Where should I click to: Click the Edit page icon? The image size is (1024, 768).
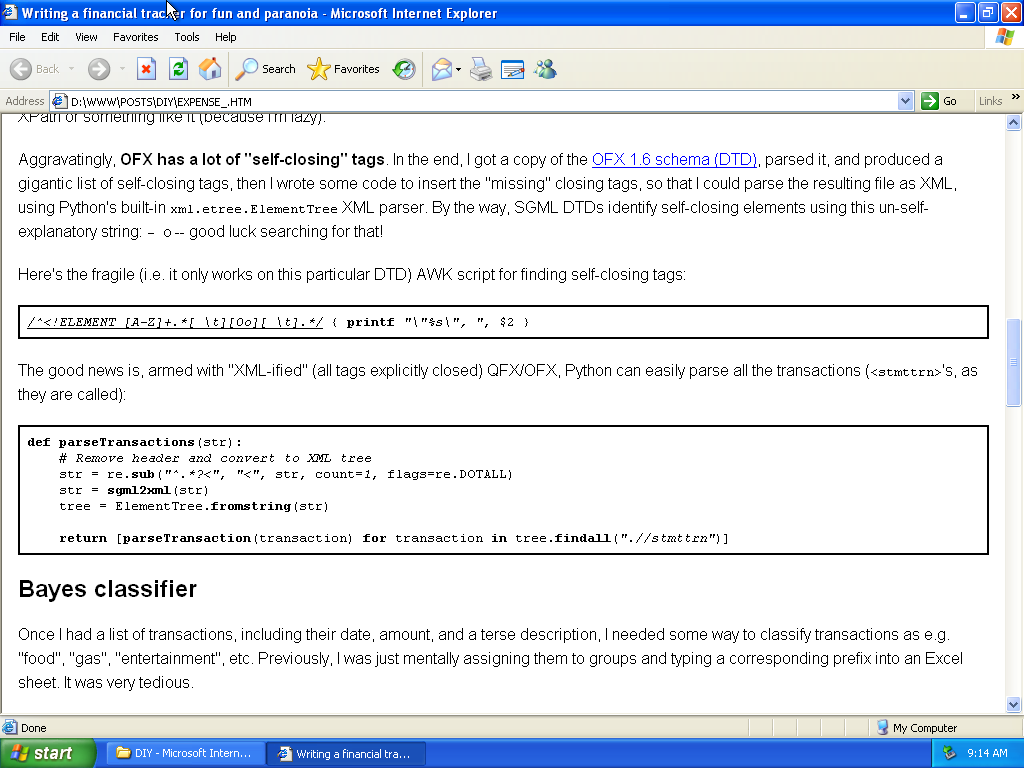pyautogui.click(x=513, y=69)
